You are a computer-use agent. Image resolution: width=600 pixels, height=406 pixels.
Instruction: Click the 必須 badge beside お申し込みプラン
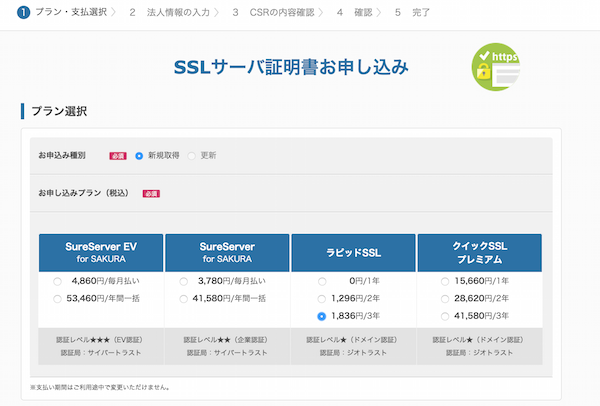point(151,194)
